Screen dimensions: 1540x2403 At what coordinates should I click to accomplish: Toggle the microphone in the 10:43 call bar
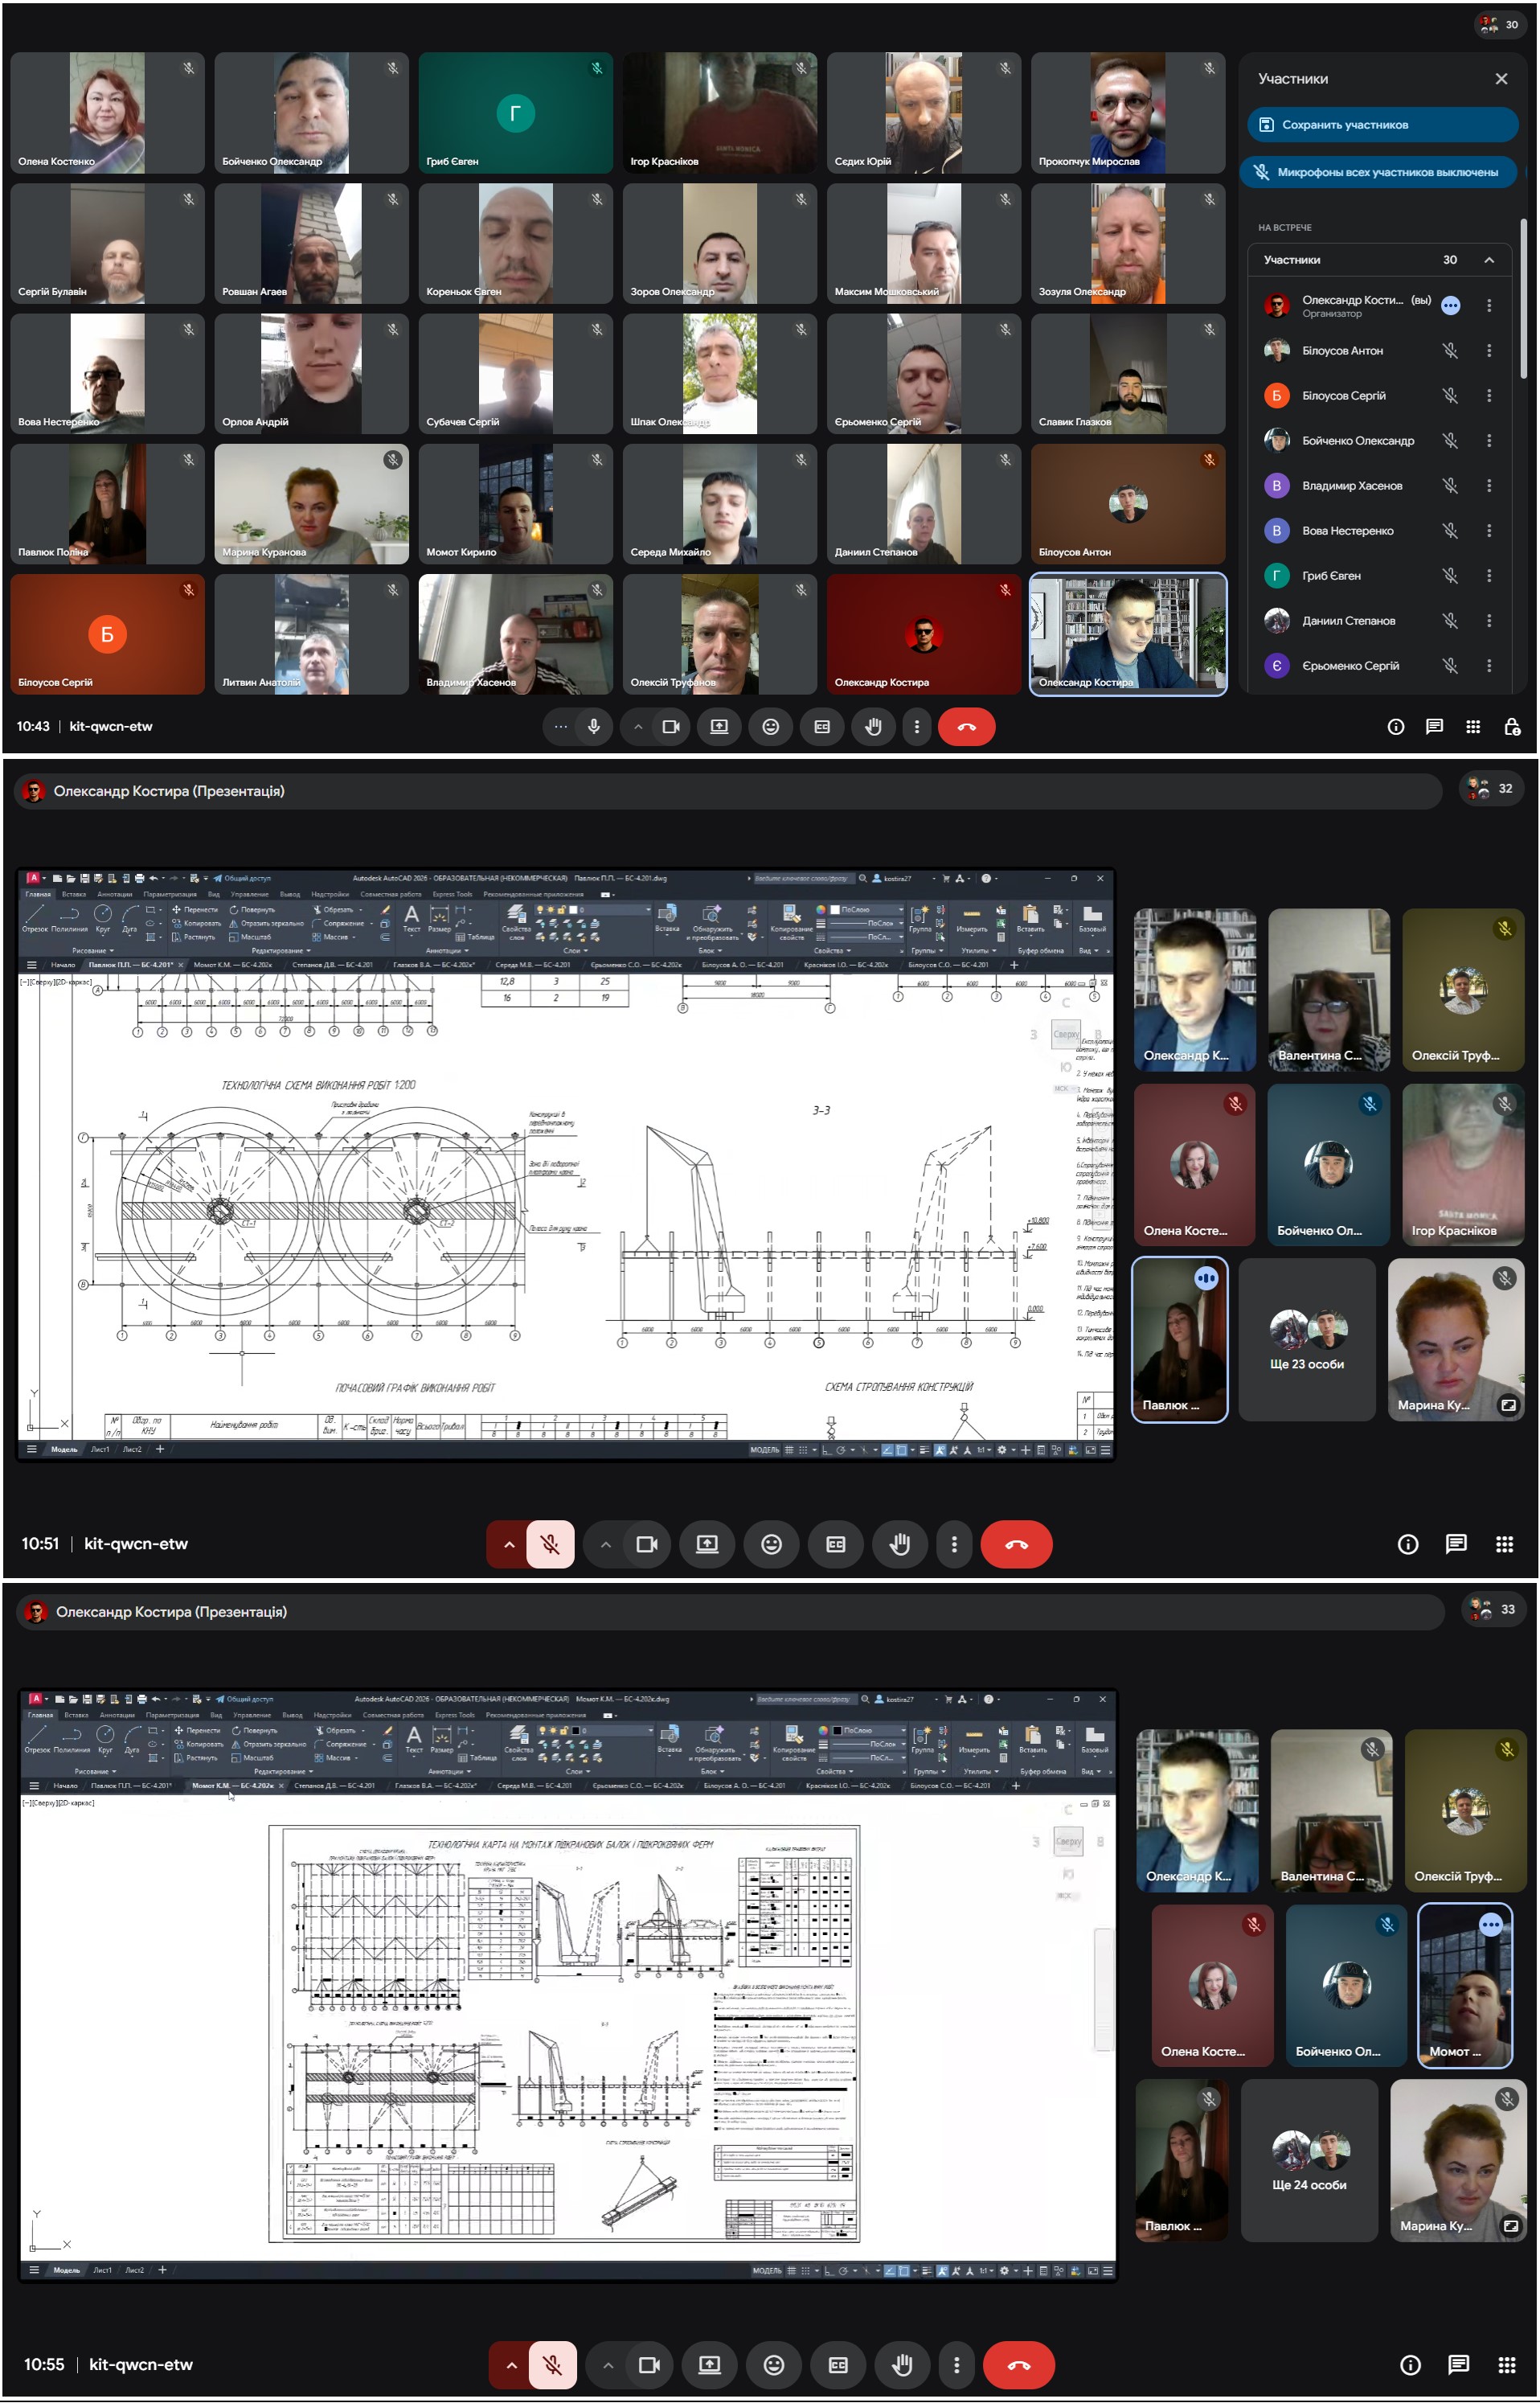[594, 727]
